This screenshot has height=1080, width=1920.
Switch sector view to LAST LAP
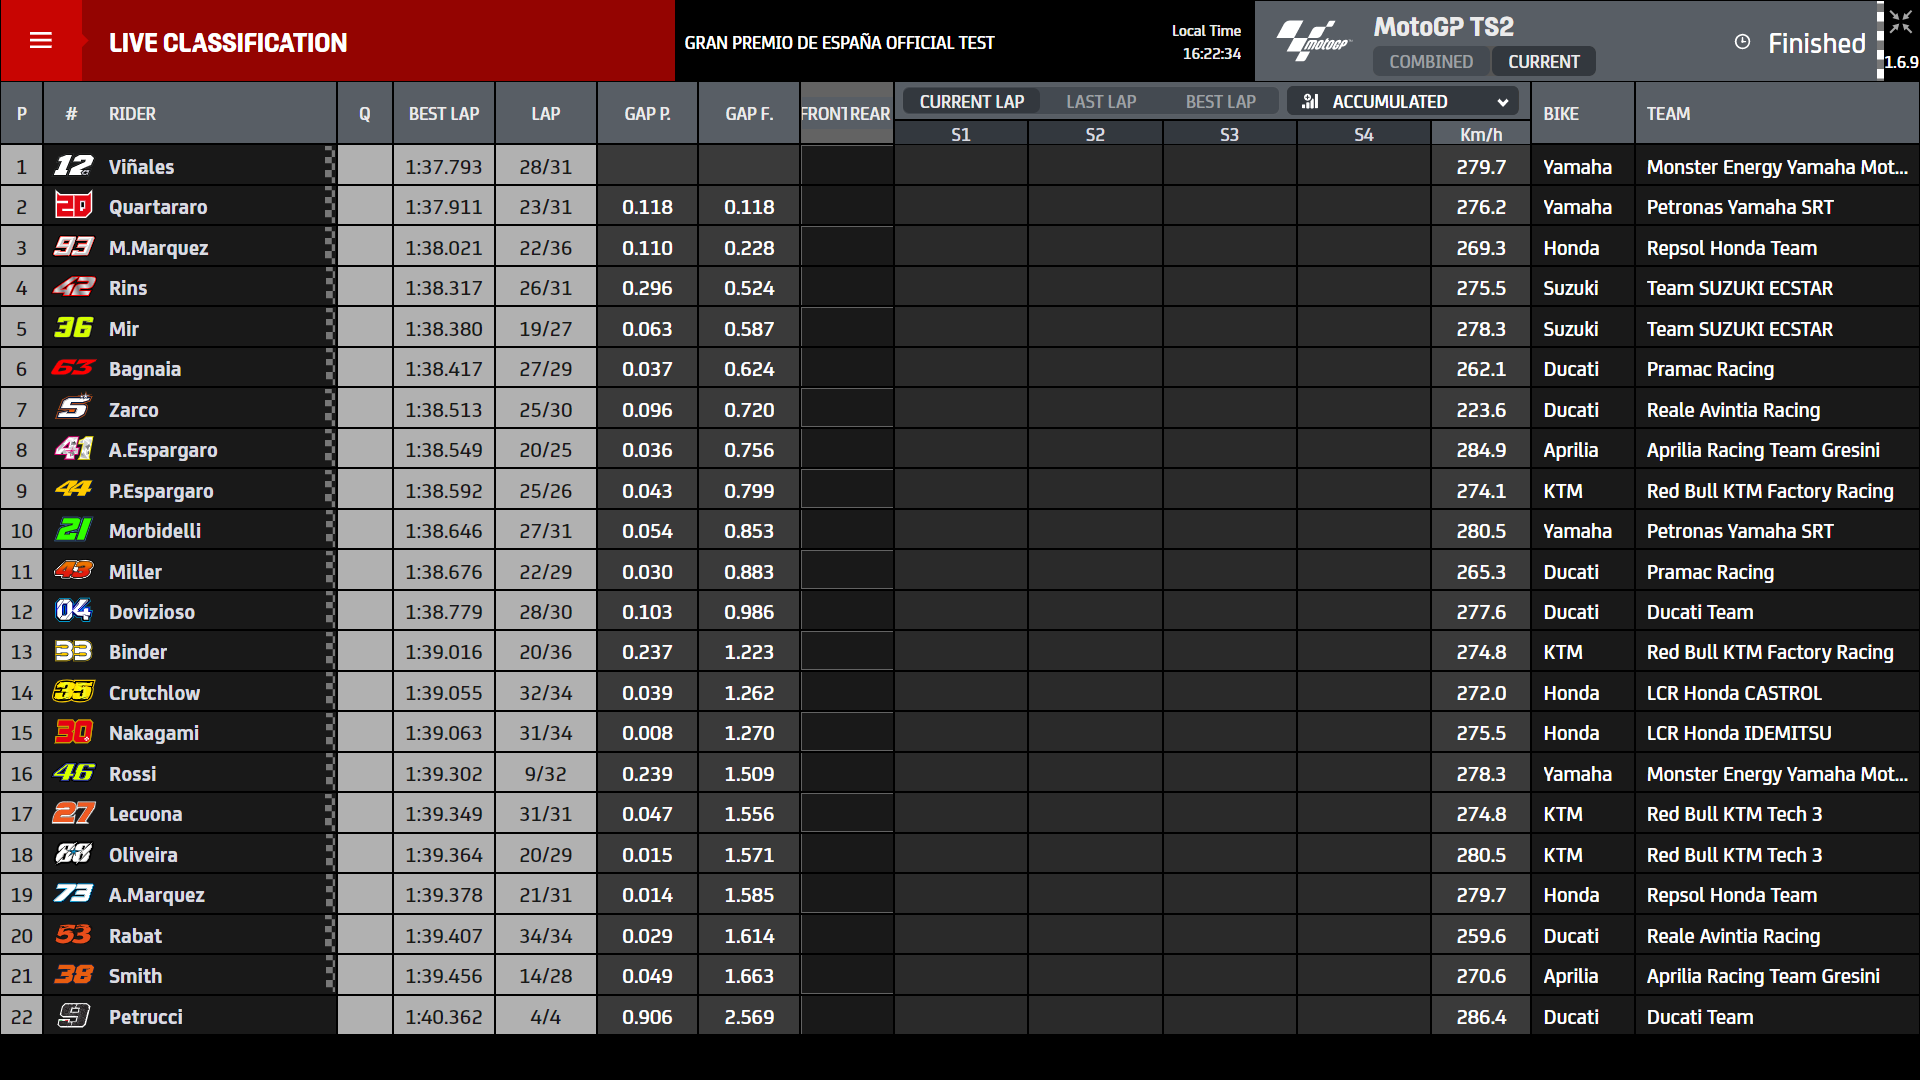[x=1100, y=102]
